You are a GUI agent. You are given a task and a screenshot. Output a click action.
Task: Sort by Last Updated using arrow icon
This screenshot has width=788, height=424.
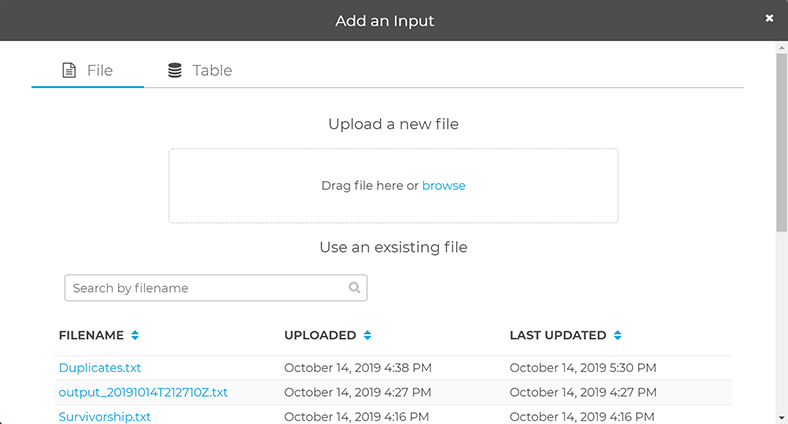click(x=617, y=335)
